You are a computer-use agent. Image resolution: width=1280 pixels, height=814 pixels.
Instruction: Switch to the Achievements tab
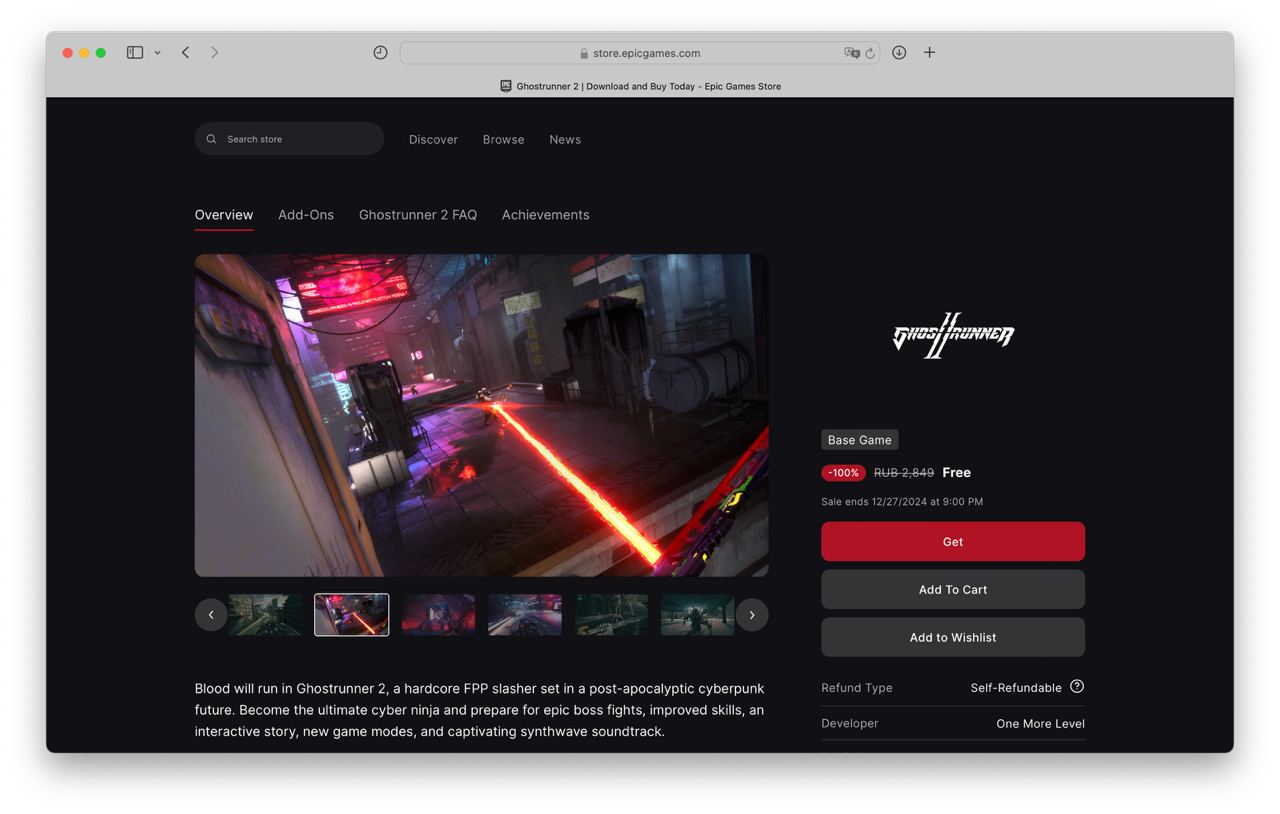click(545, 215)
